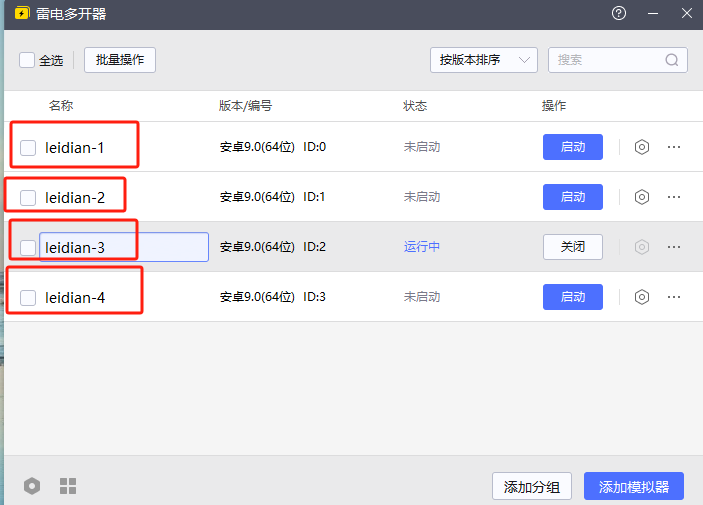Open the help question-mark icon

pyautogui.click(x=619, y=13)
